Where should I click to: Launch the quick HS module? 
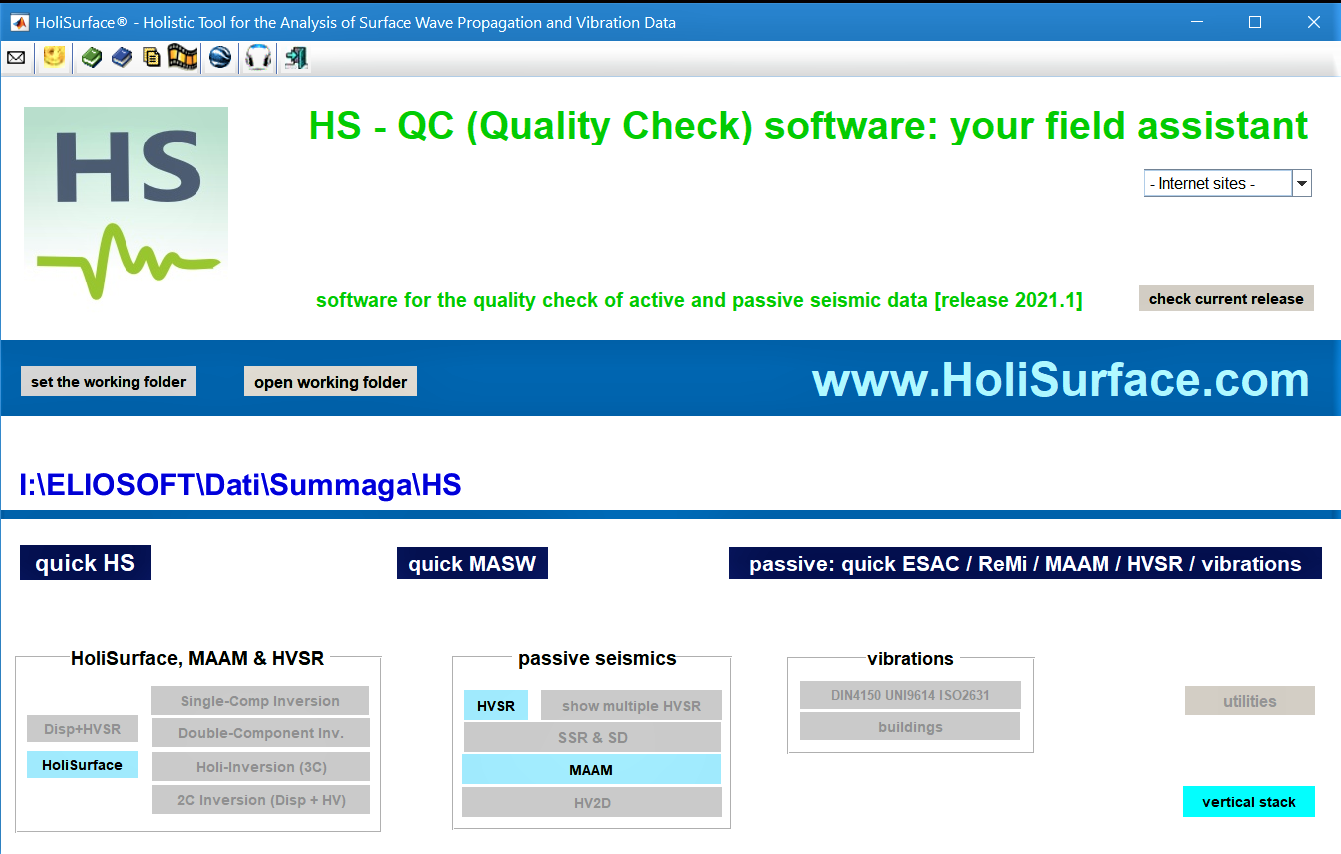pyautogui.click(x=85, y=563)
